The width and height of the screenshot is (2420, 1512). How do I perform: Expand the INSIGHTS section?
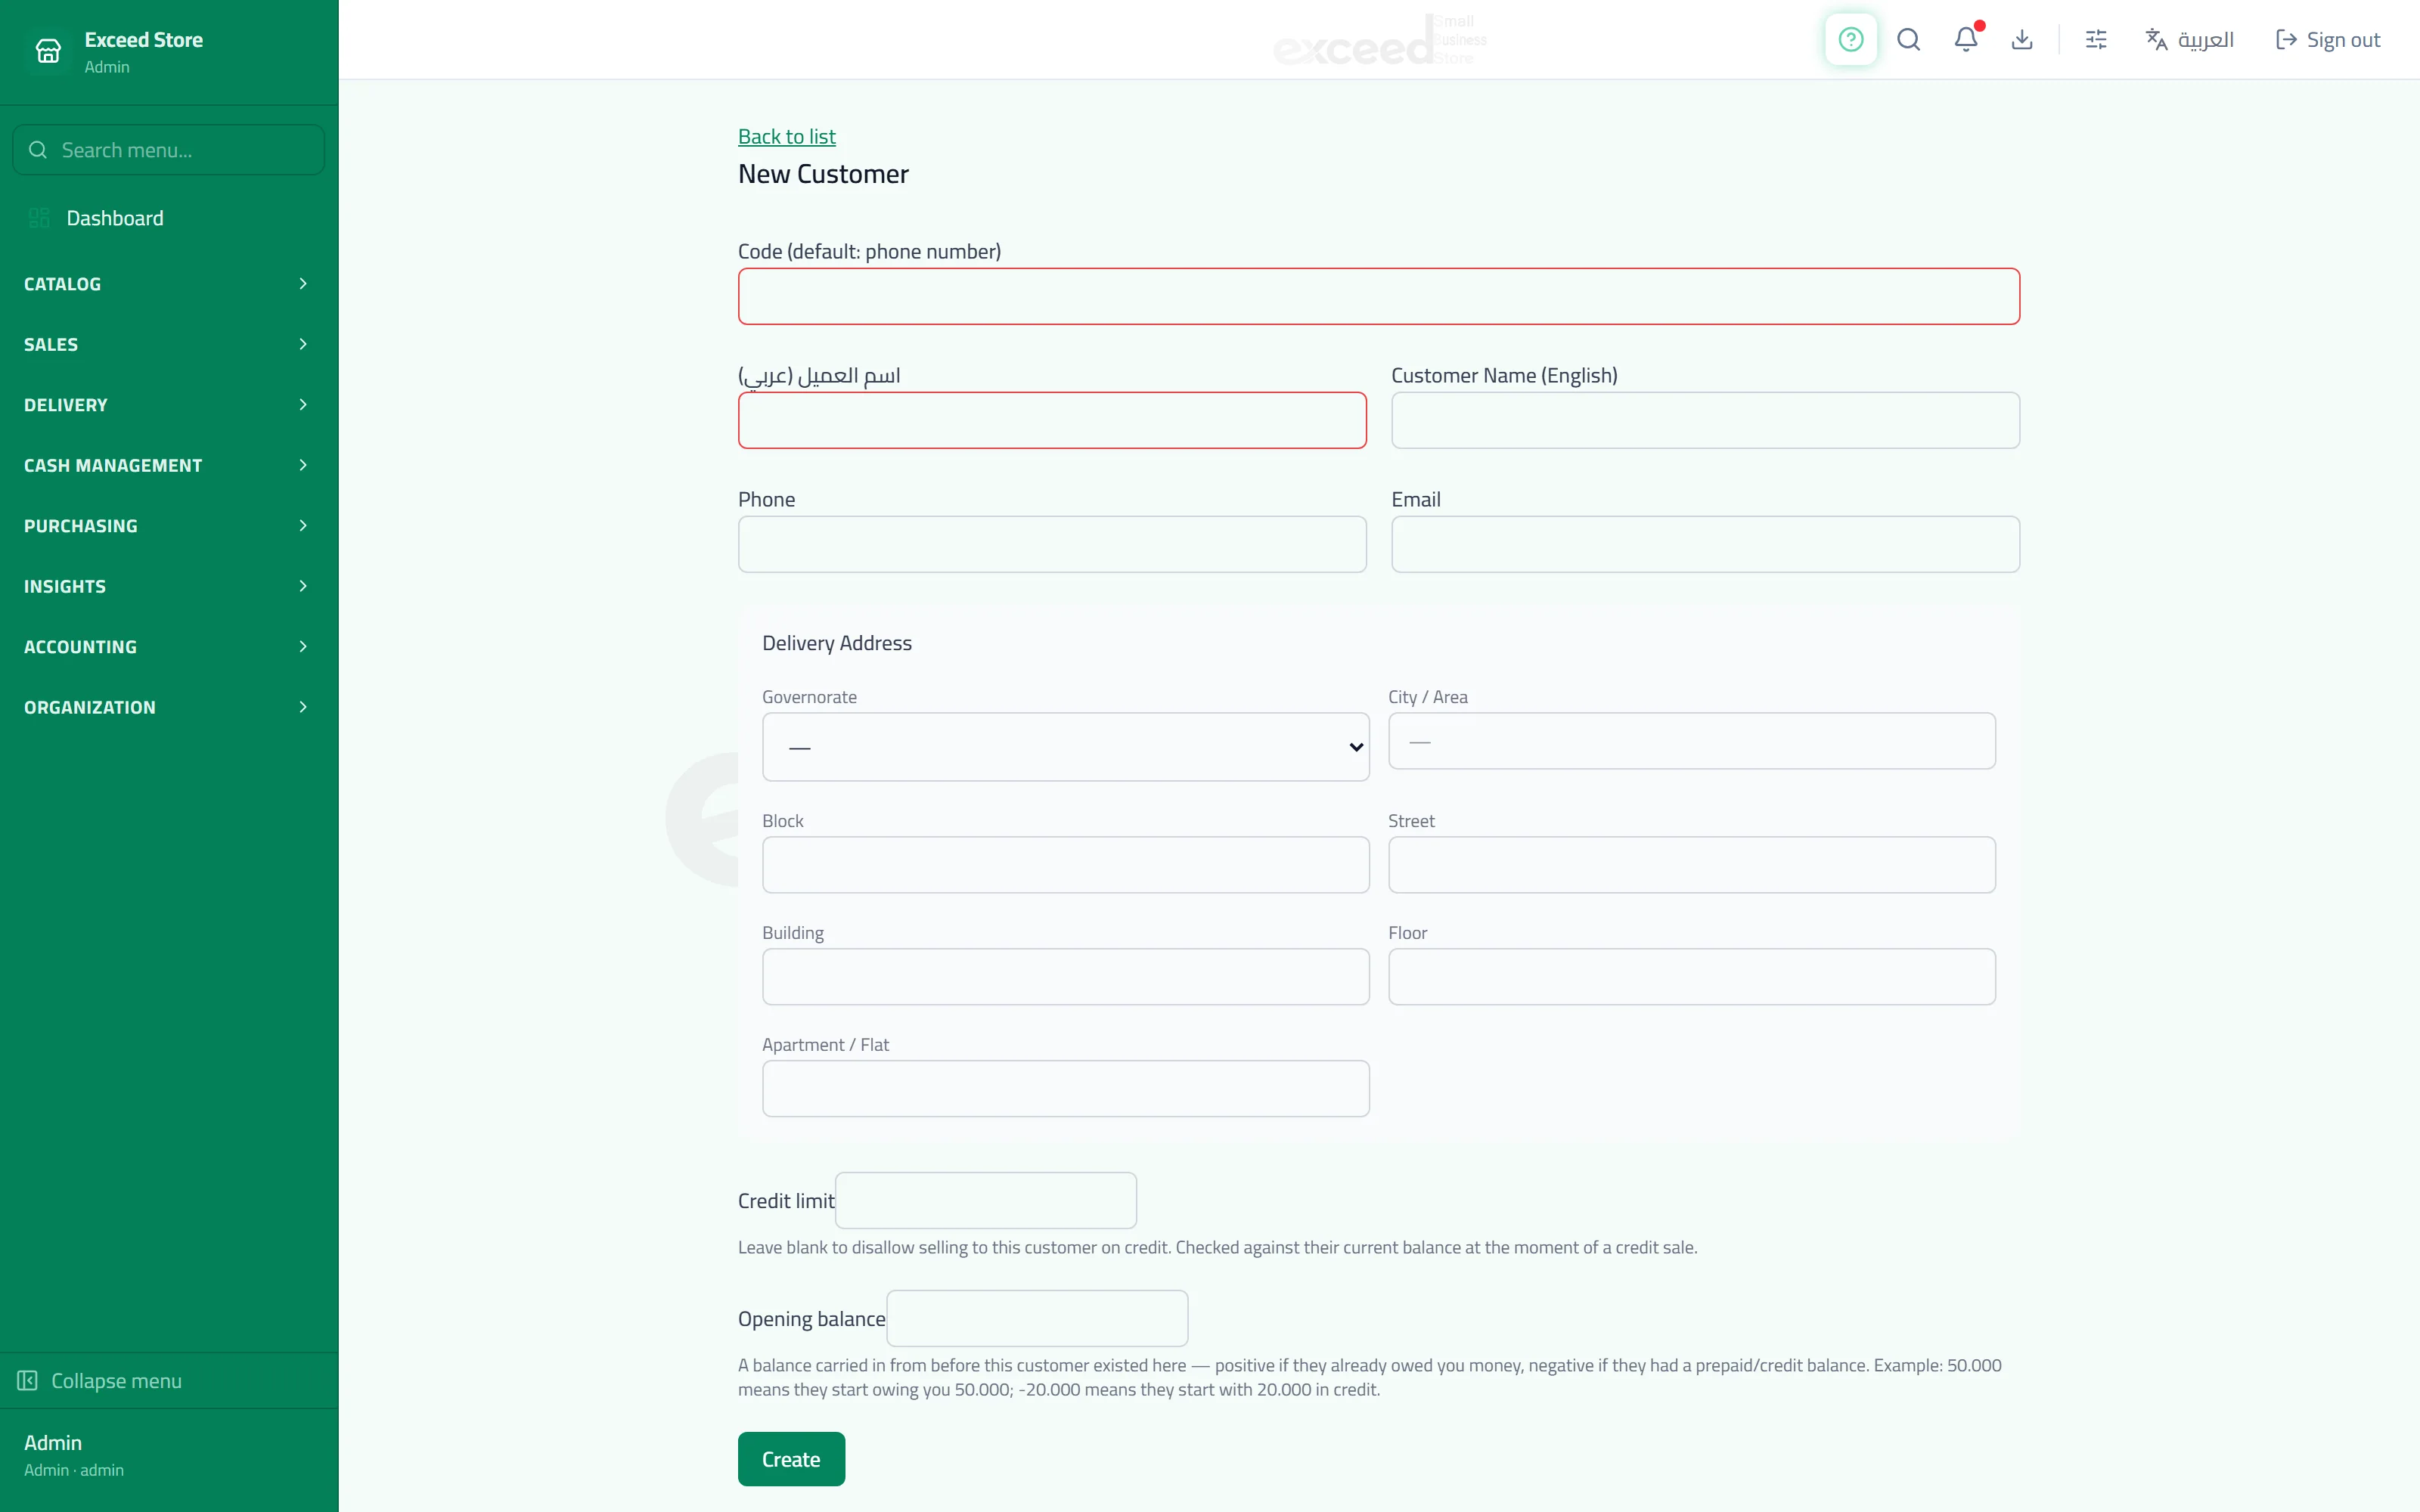coord(168,586)
